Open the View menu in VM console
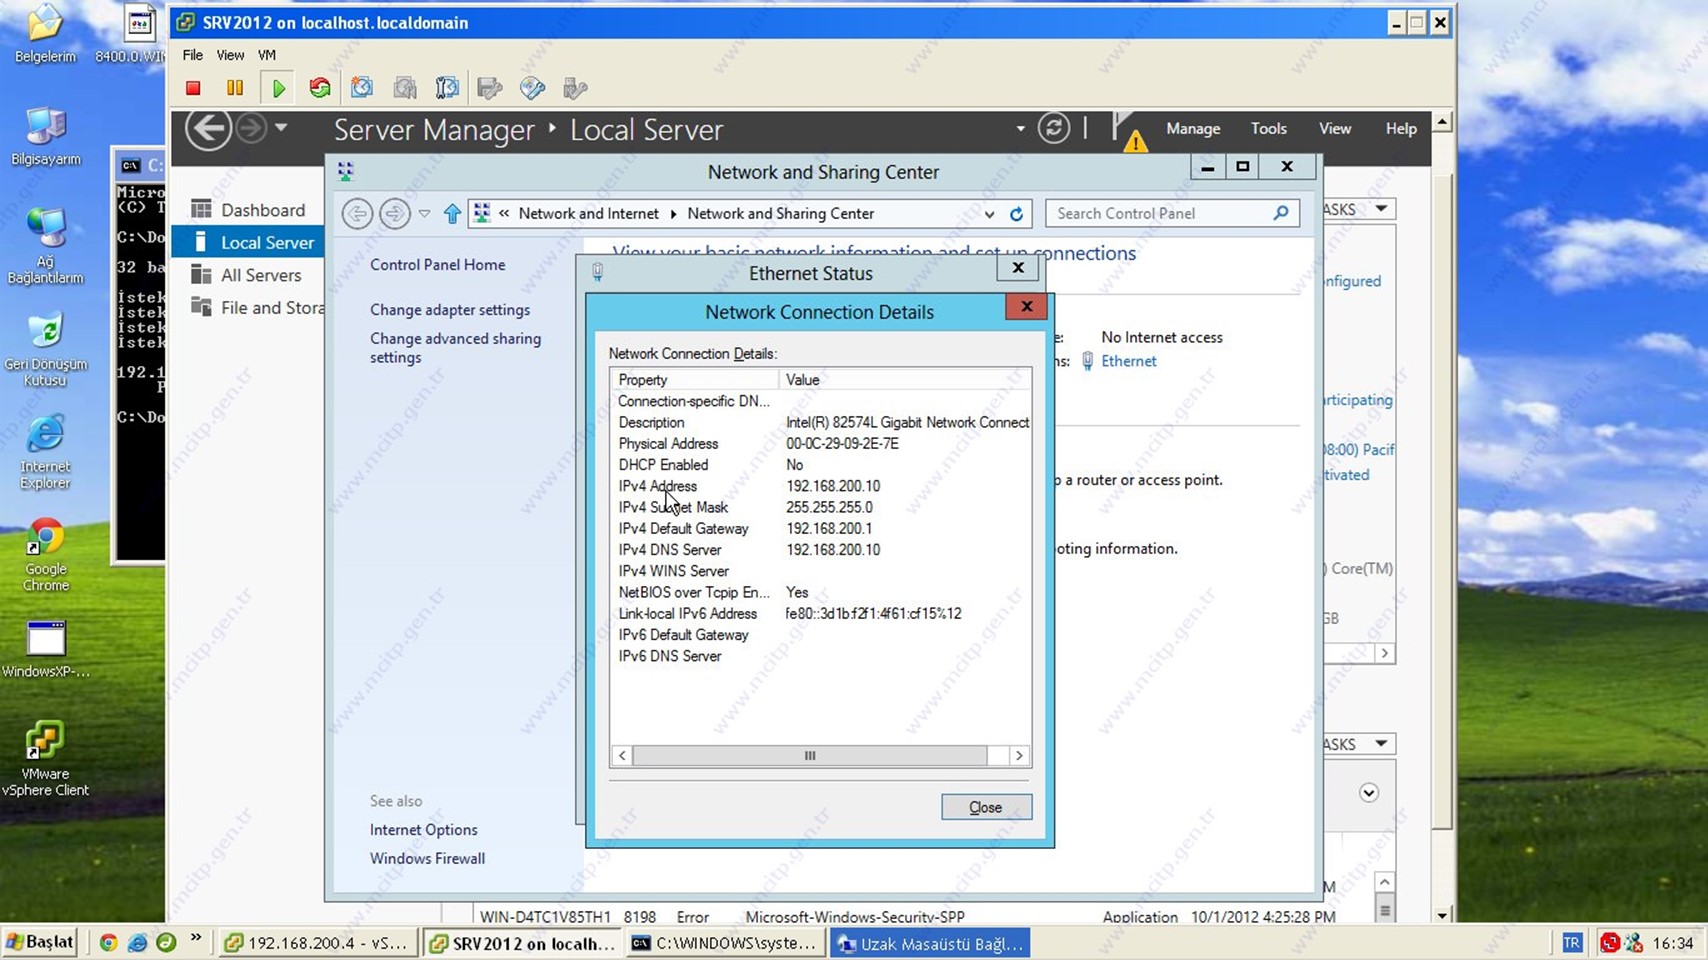This screenshot has width=1708, height=960. (x=230, y=55)
